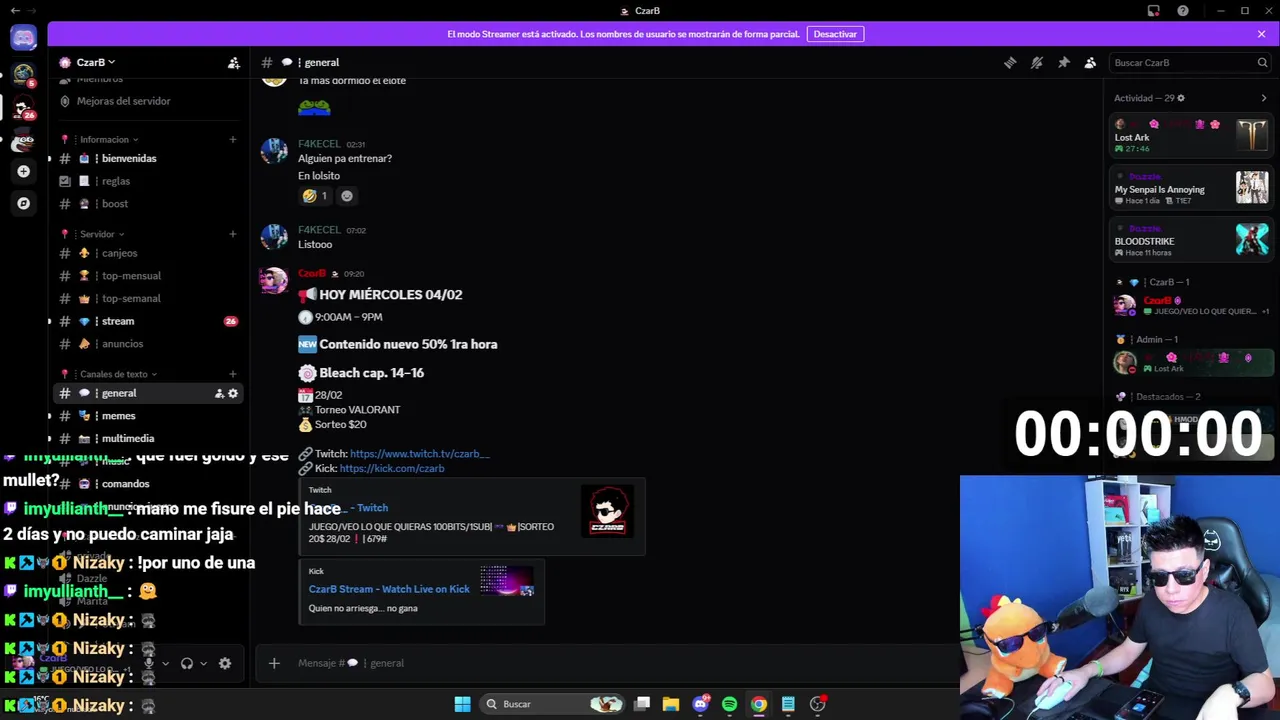Open headphone output options dropdown arrow
This screenshot has height=720, width=1280.
(203, 663)
